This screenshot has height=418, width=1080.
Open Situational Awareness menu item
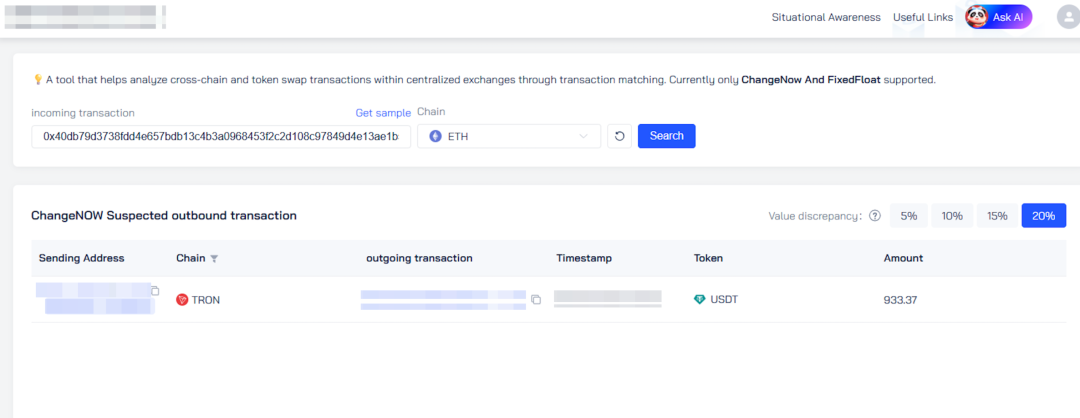[x=826, y=17]
